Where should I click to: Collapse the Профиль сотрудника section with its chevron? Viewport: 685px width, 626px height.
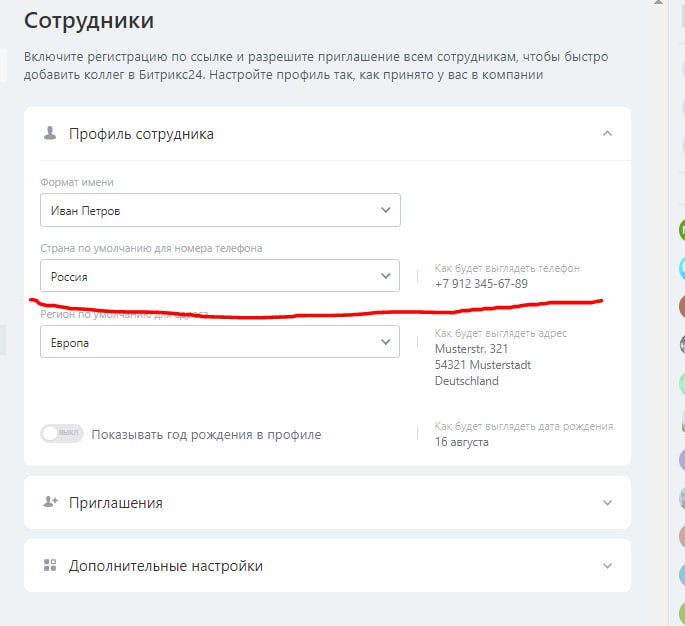(x=607, y=133)
